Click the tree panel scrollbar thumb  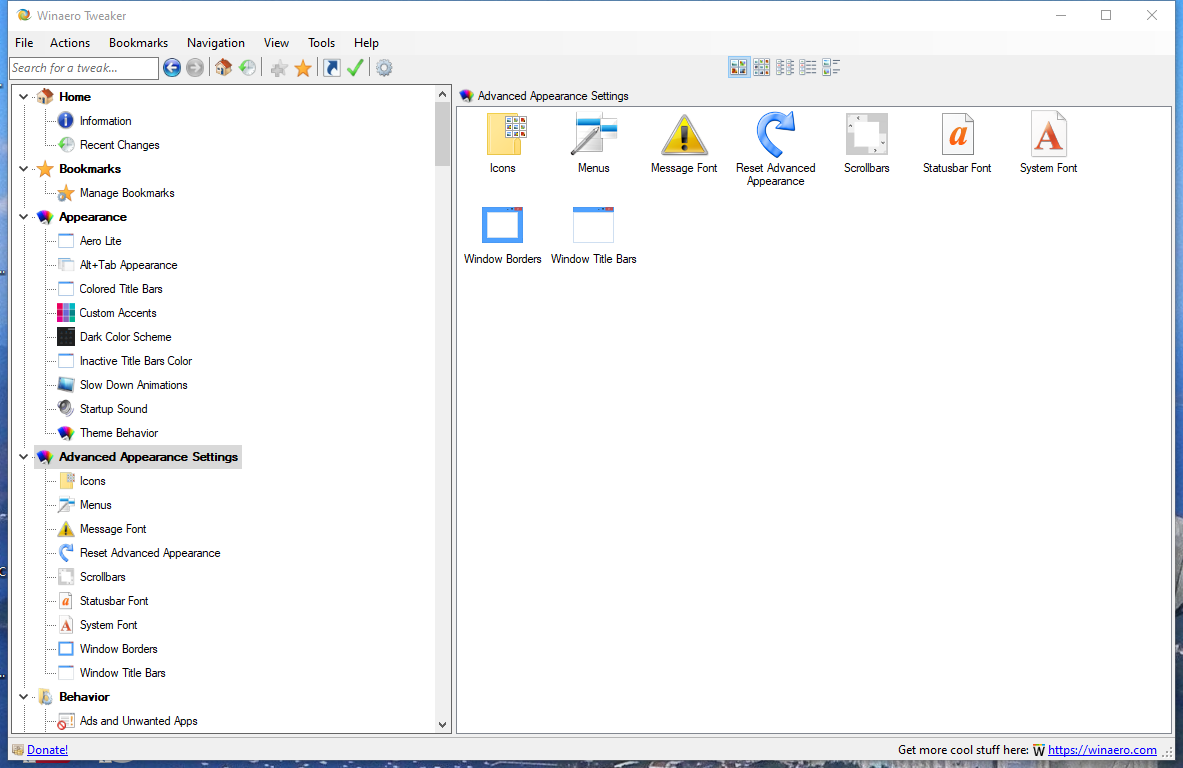pyautogui.click(x=442, y=134)
